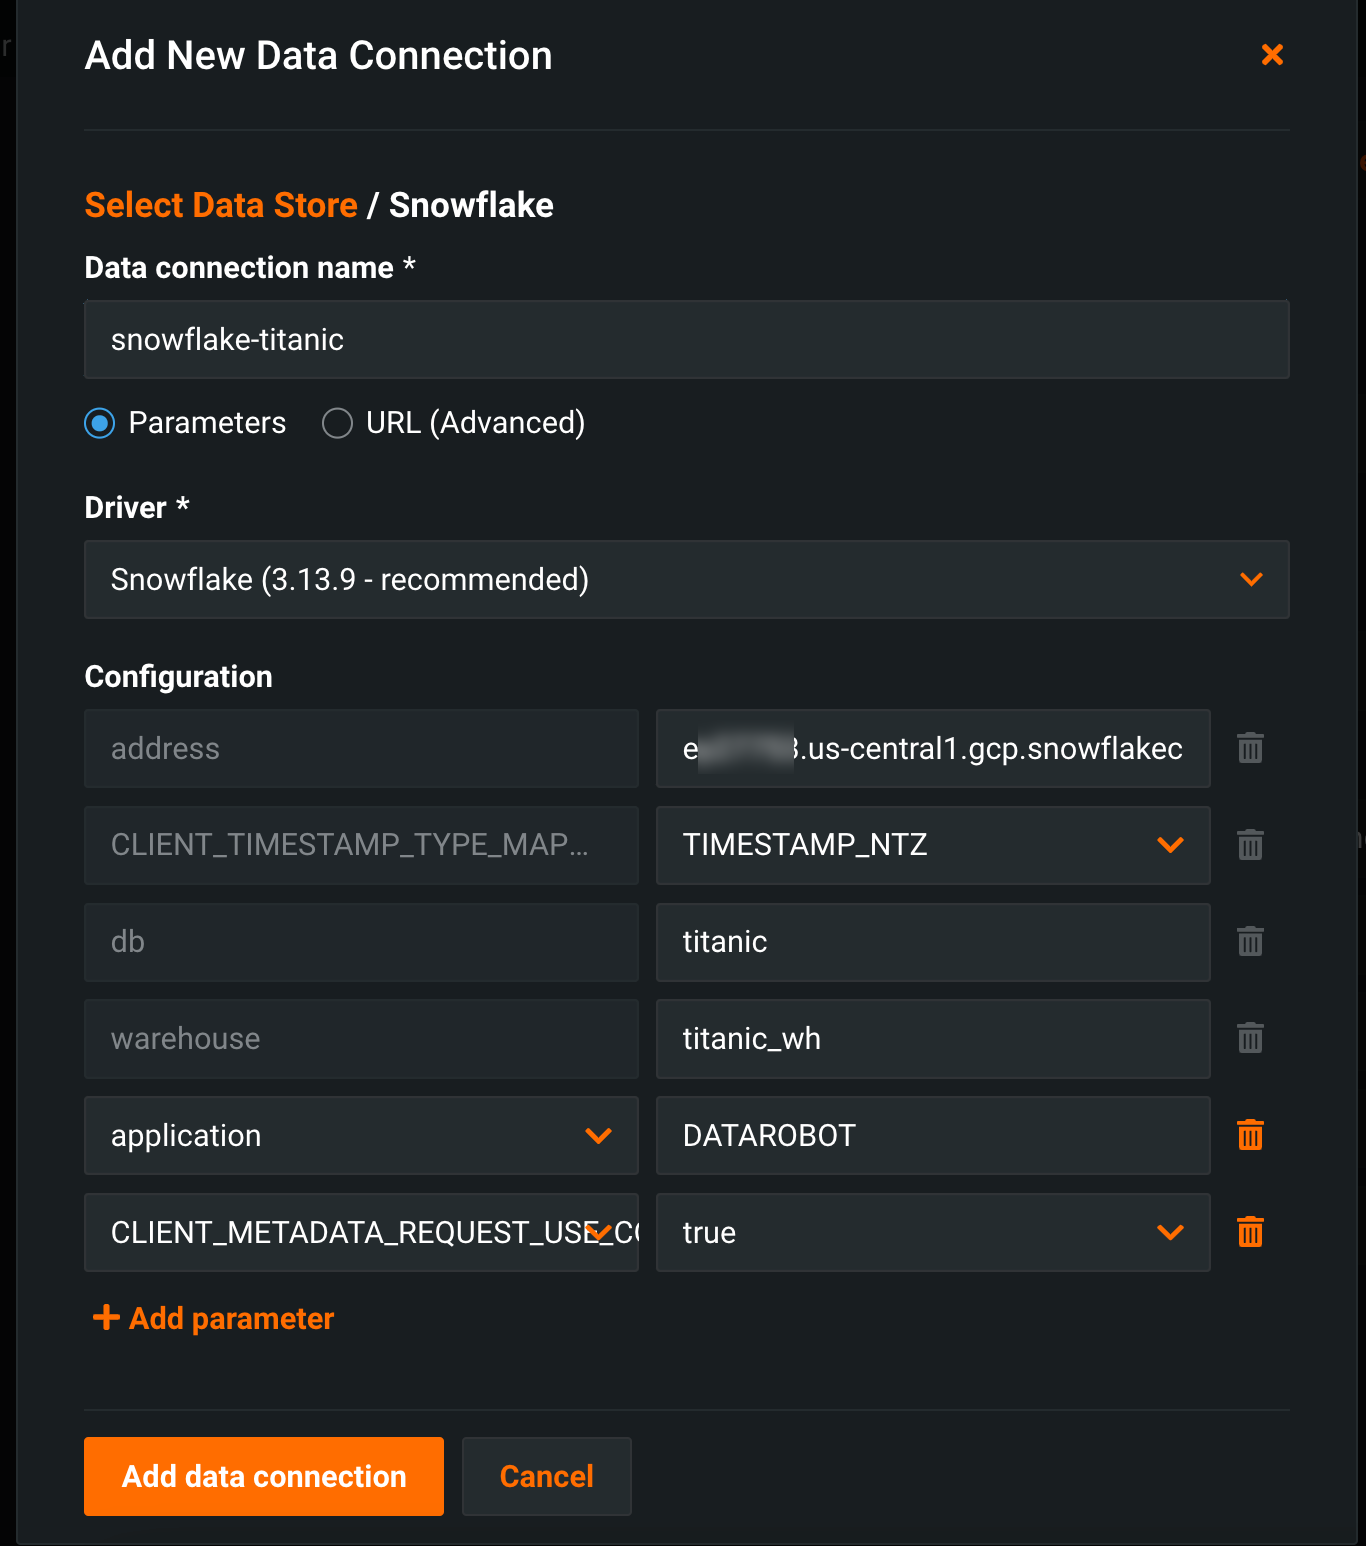The height and width of the screenshot is (1546, 1366).
Task: Expand the true value dropdown
Action: 1170,1232
